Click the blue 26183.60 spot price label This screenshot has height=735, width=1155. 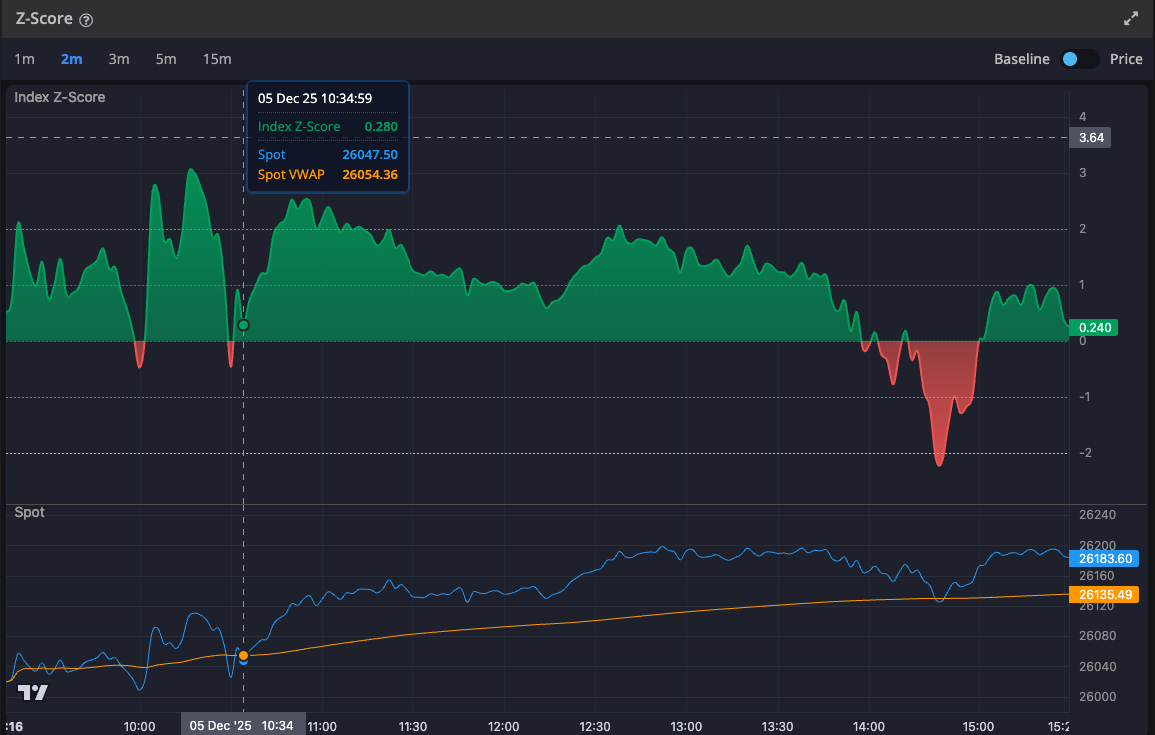1103,558
